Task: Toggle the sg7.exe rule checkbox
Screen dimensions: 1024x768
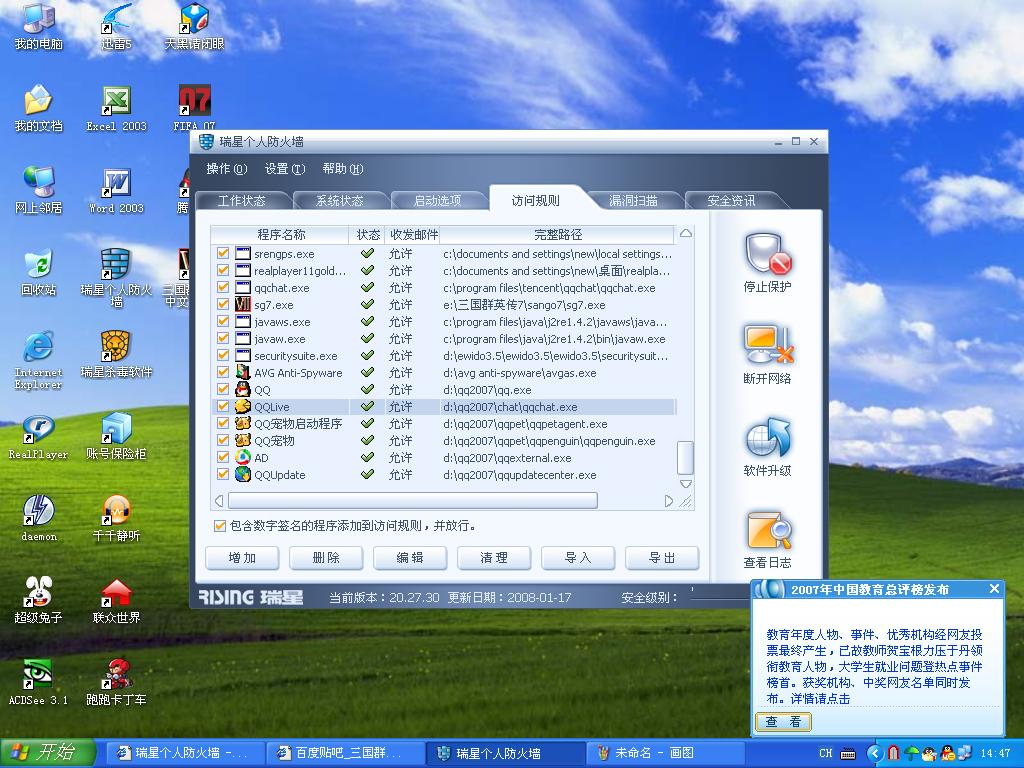Action: [x=223, y=304]
